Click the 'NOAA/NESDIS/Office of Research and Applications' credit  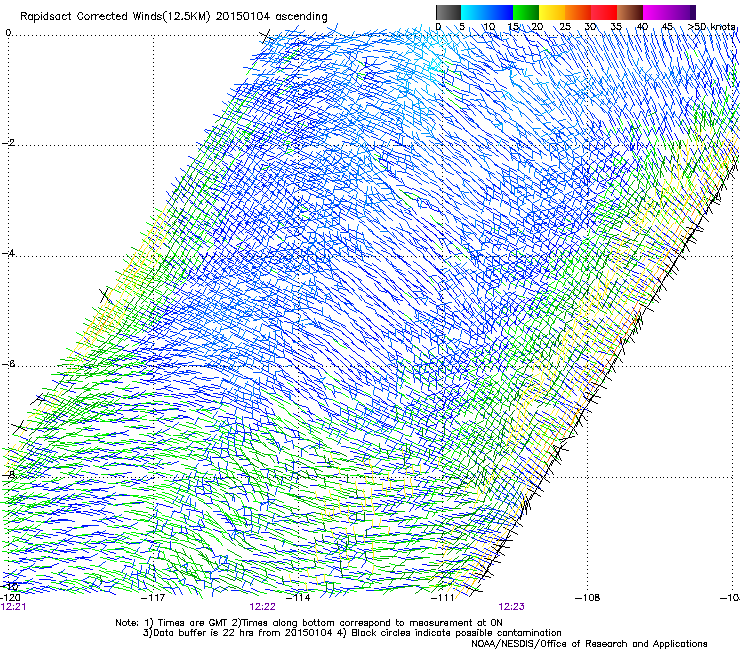coord(589,644)
